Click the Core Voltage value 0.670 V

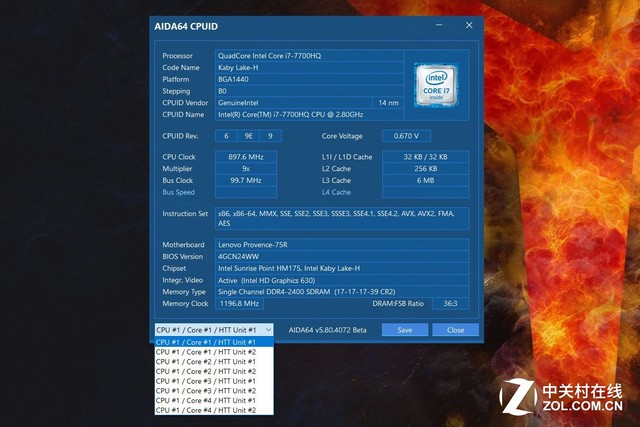406,136
